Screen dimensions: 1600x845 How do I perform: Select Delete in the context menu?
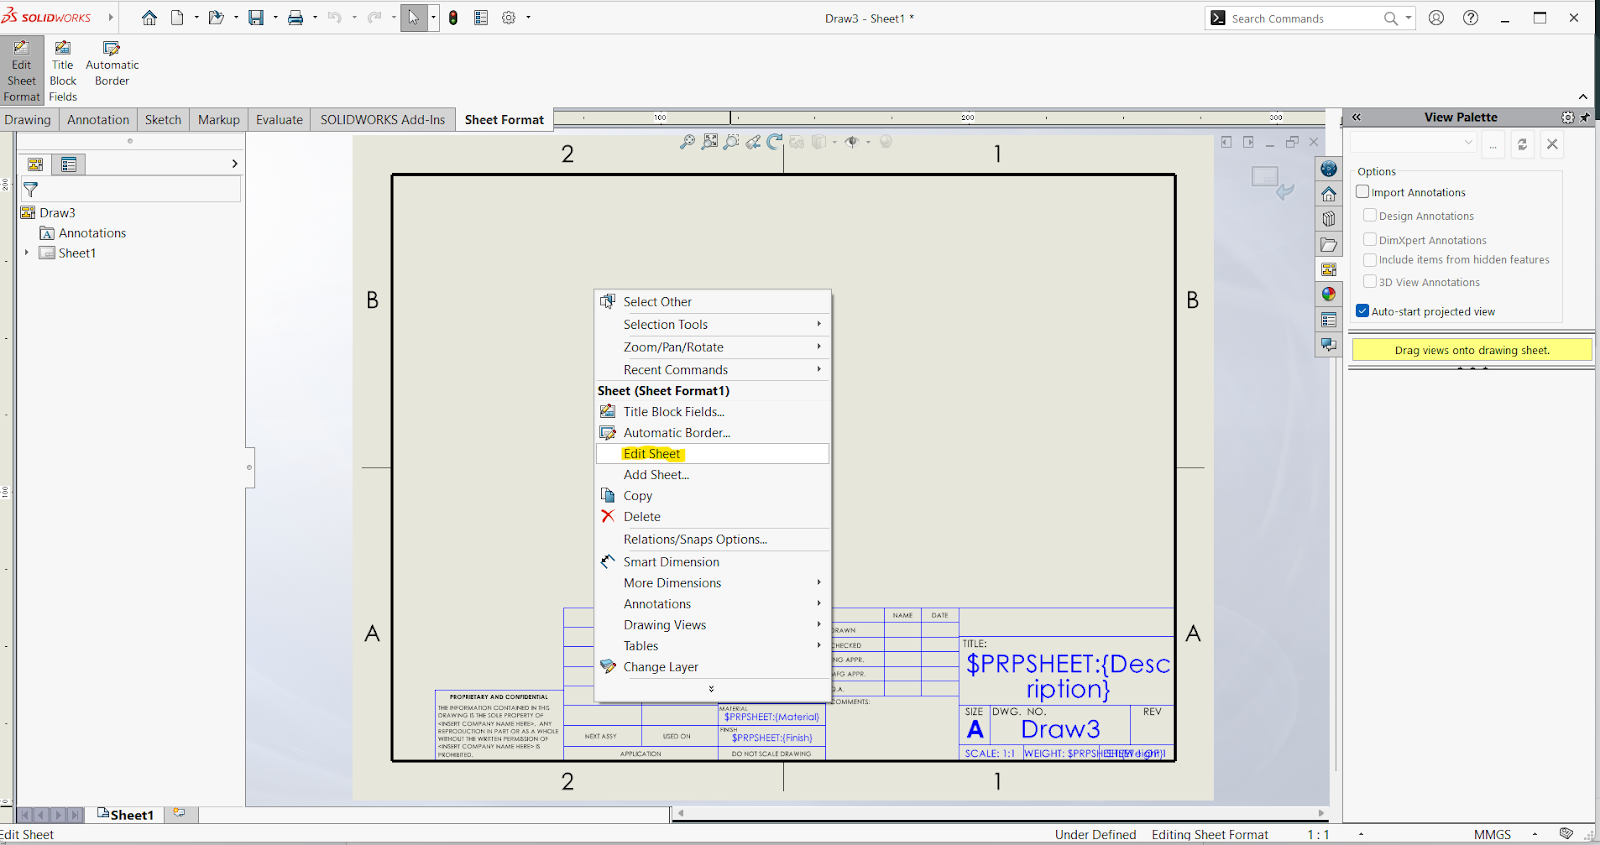[642, 517]
